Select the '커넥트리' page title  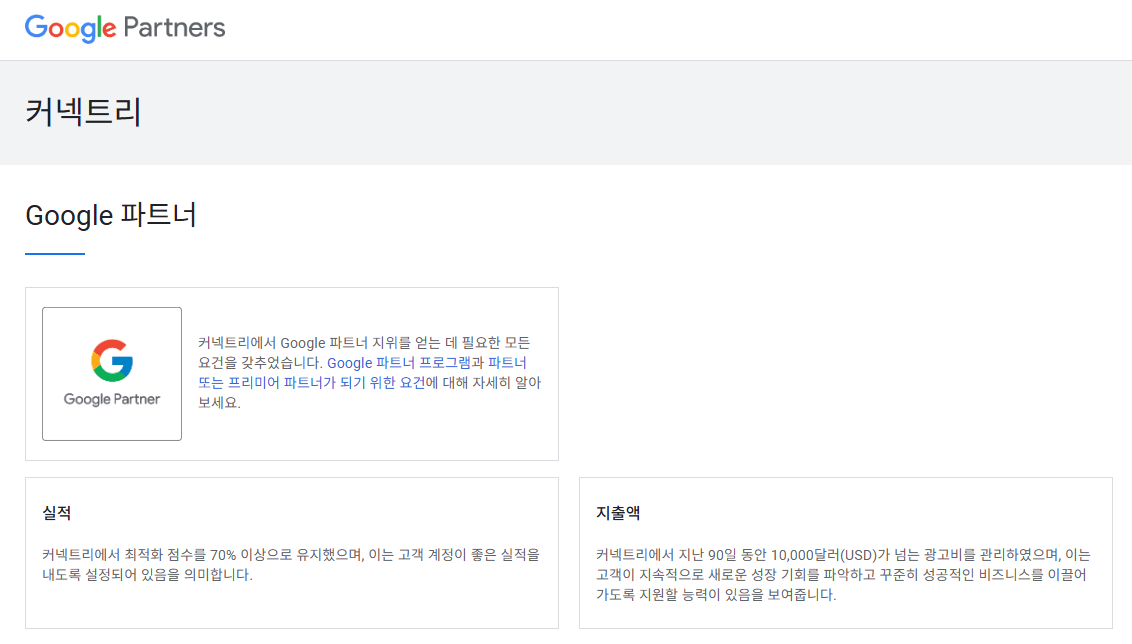(83, 112)
